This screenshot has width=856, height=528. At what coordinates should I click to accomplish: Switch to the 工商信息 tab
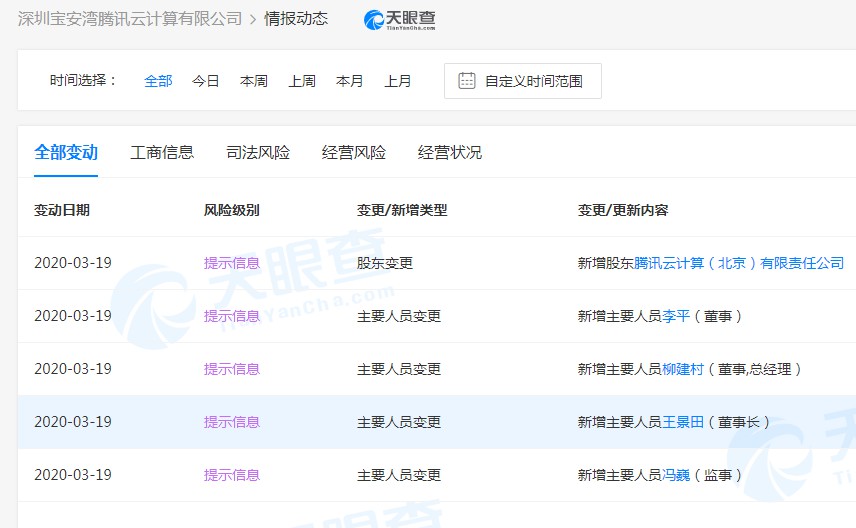click(x=162, y=152)
